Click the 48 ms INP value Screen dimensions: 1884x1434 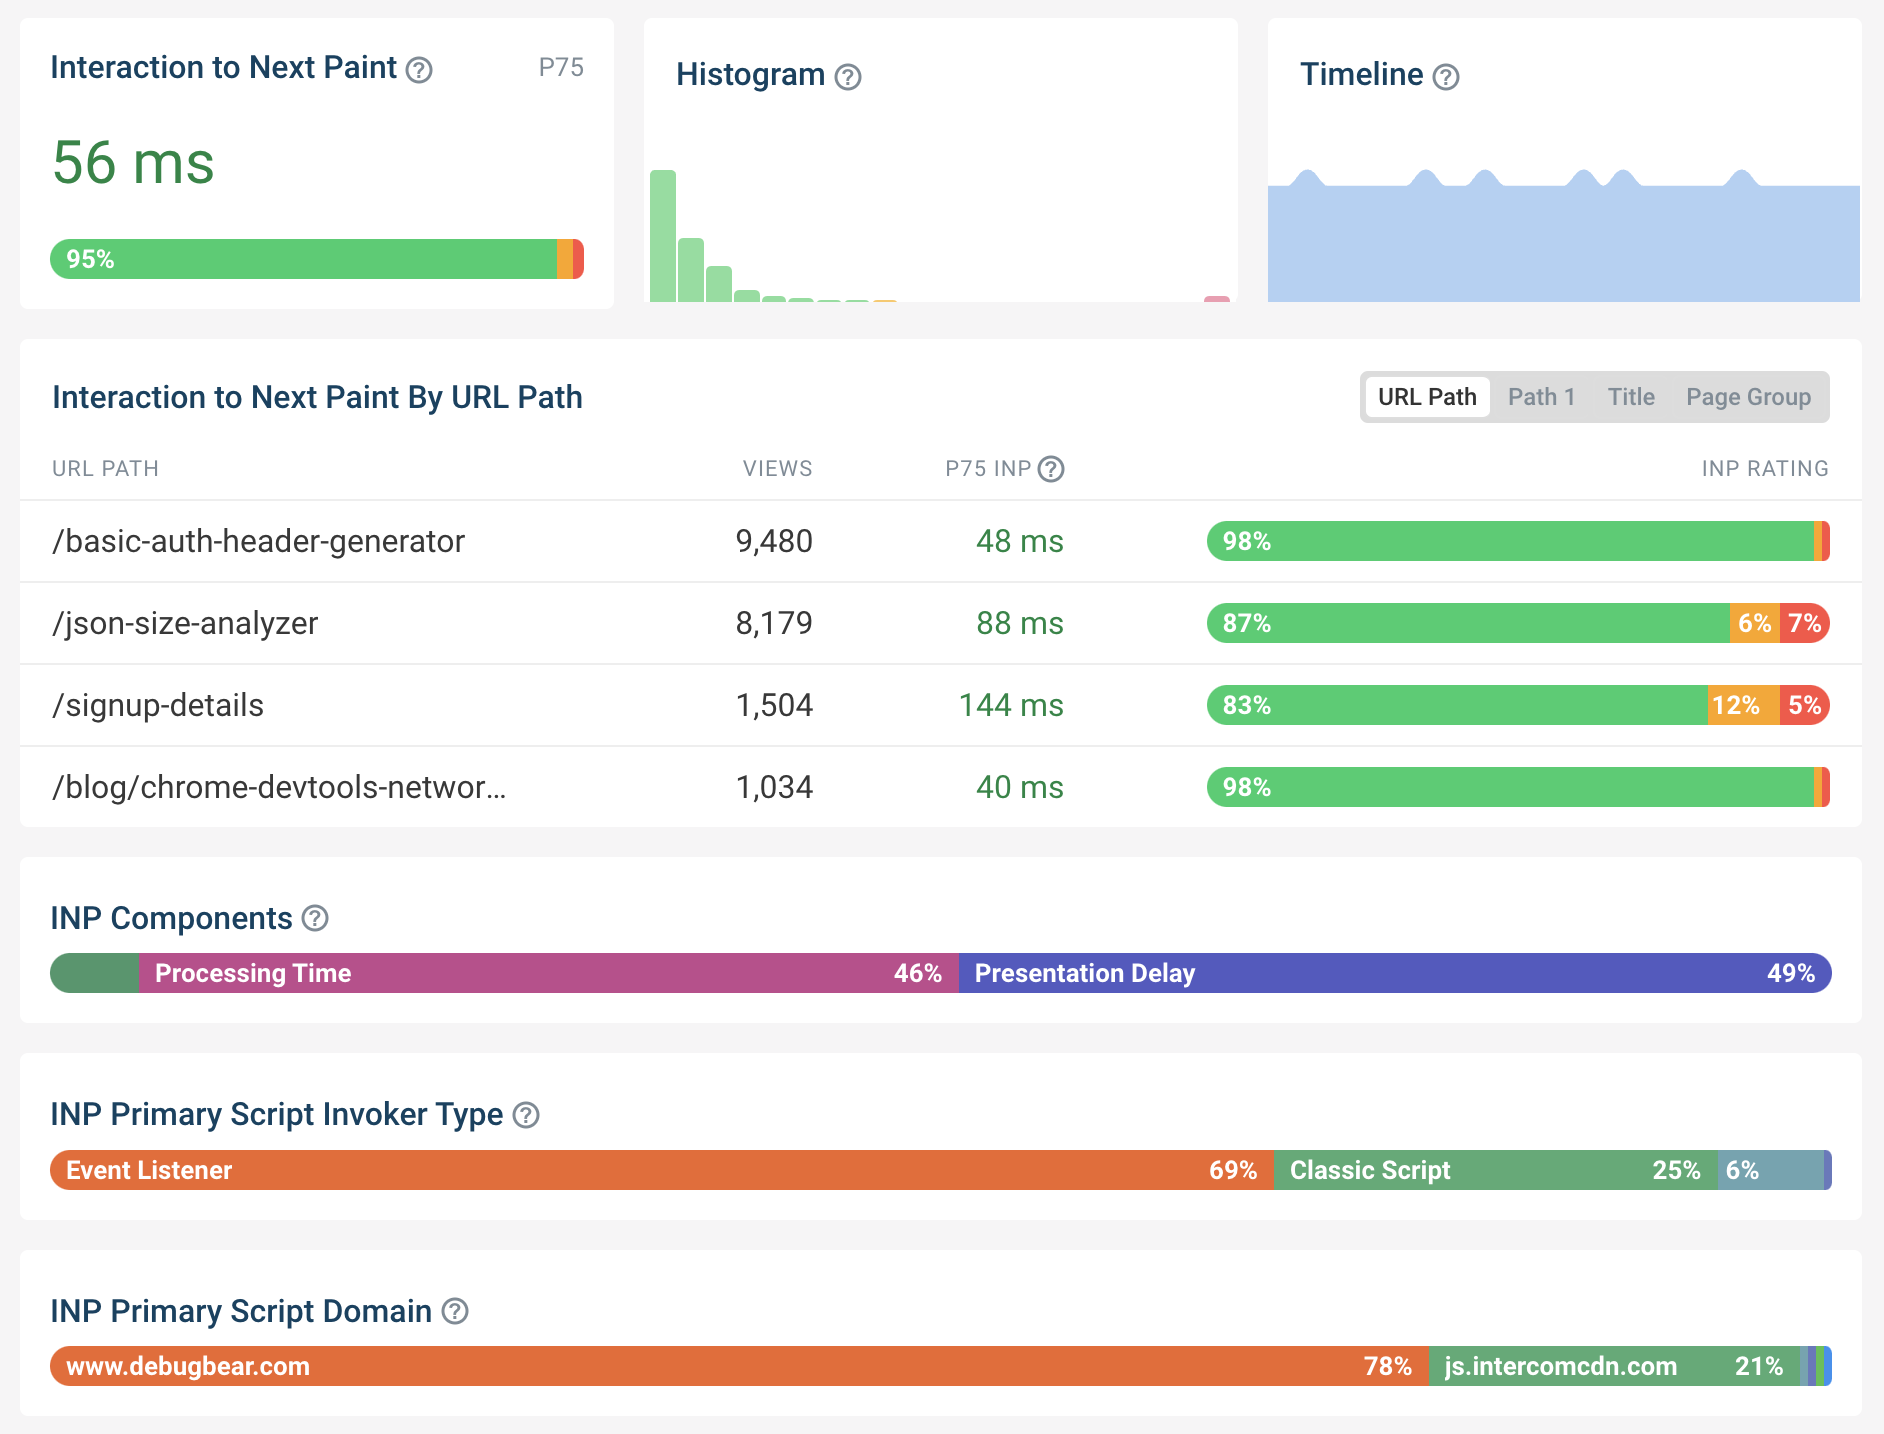click(1019, 541)
